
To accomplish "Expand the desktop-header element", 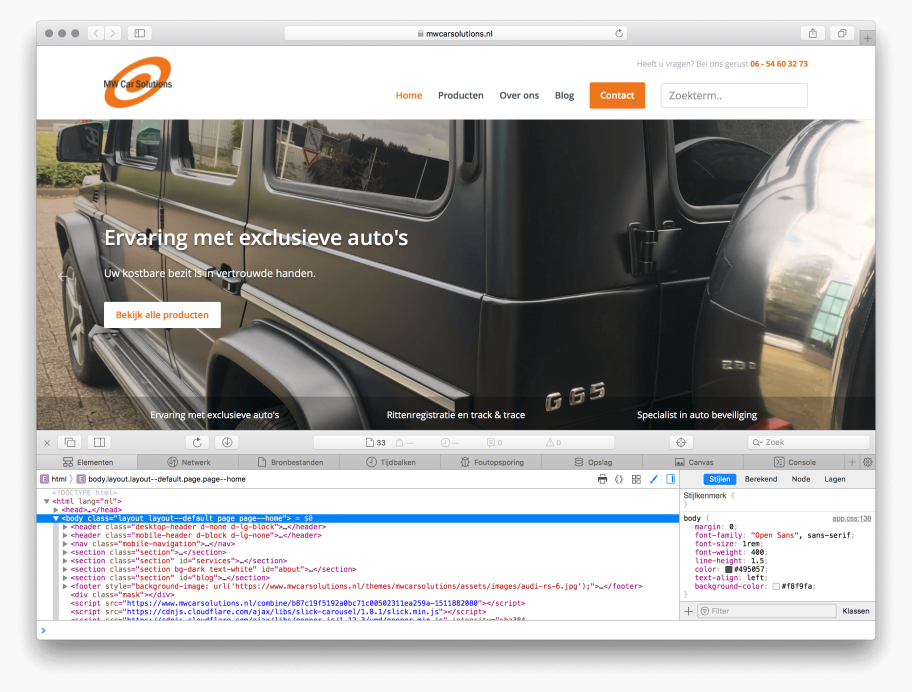I will (x=65, y=527).
